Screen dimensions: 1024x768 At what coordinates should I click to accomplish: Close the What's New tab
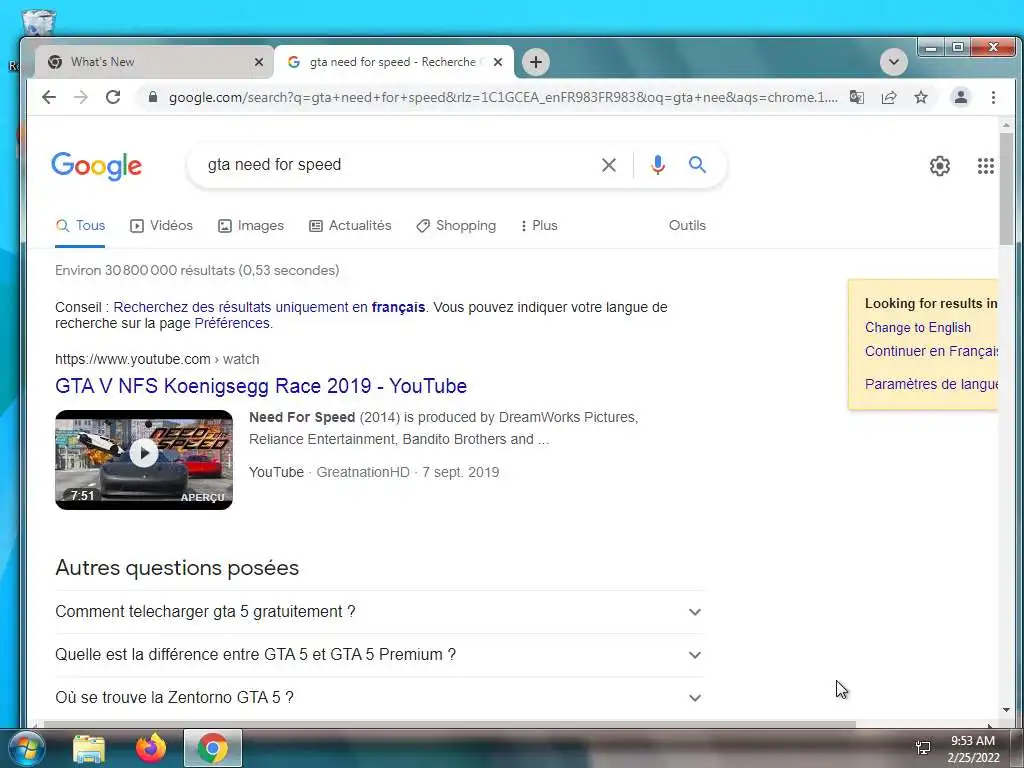pos(259,62)
